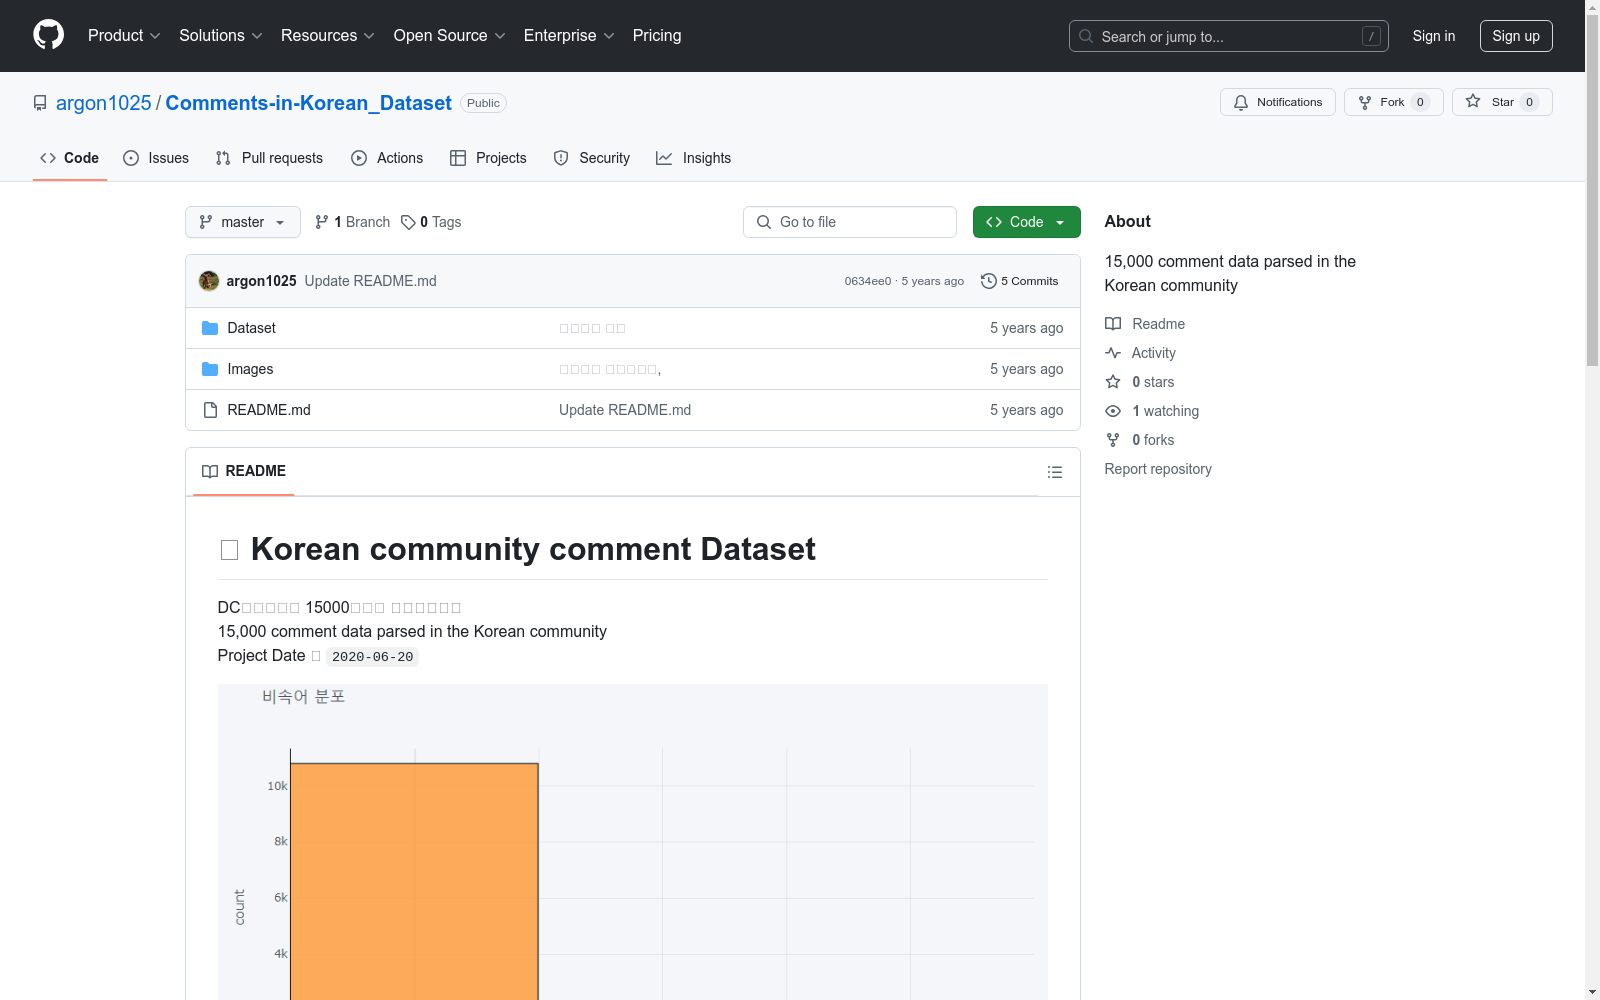The width and height of the screenshot is (1600, 1000).
Task: Open the Images folder icon
Action: pos(210,369)
